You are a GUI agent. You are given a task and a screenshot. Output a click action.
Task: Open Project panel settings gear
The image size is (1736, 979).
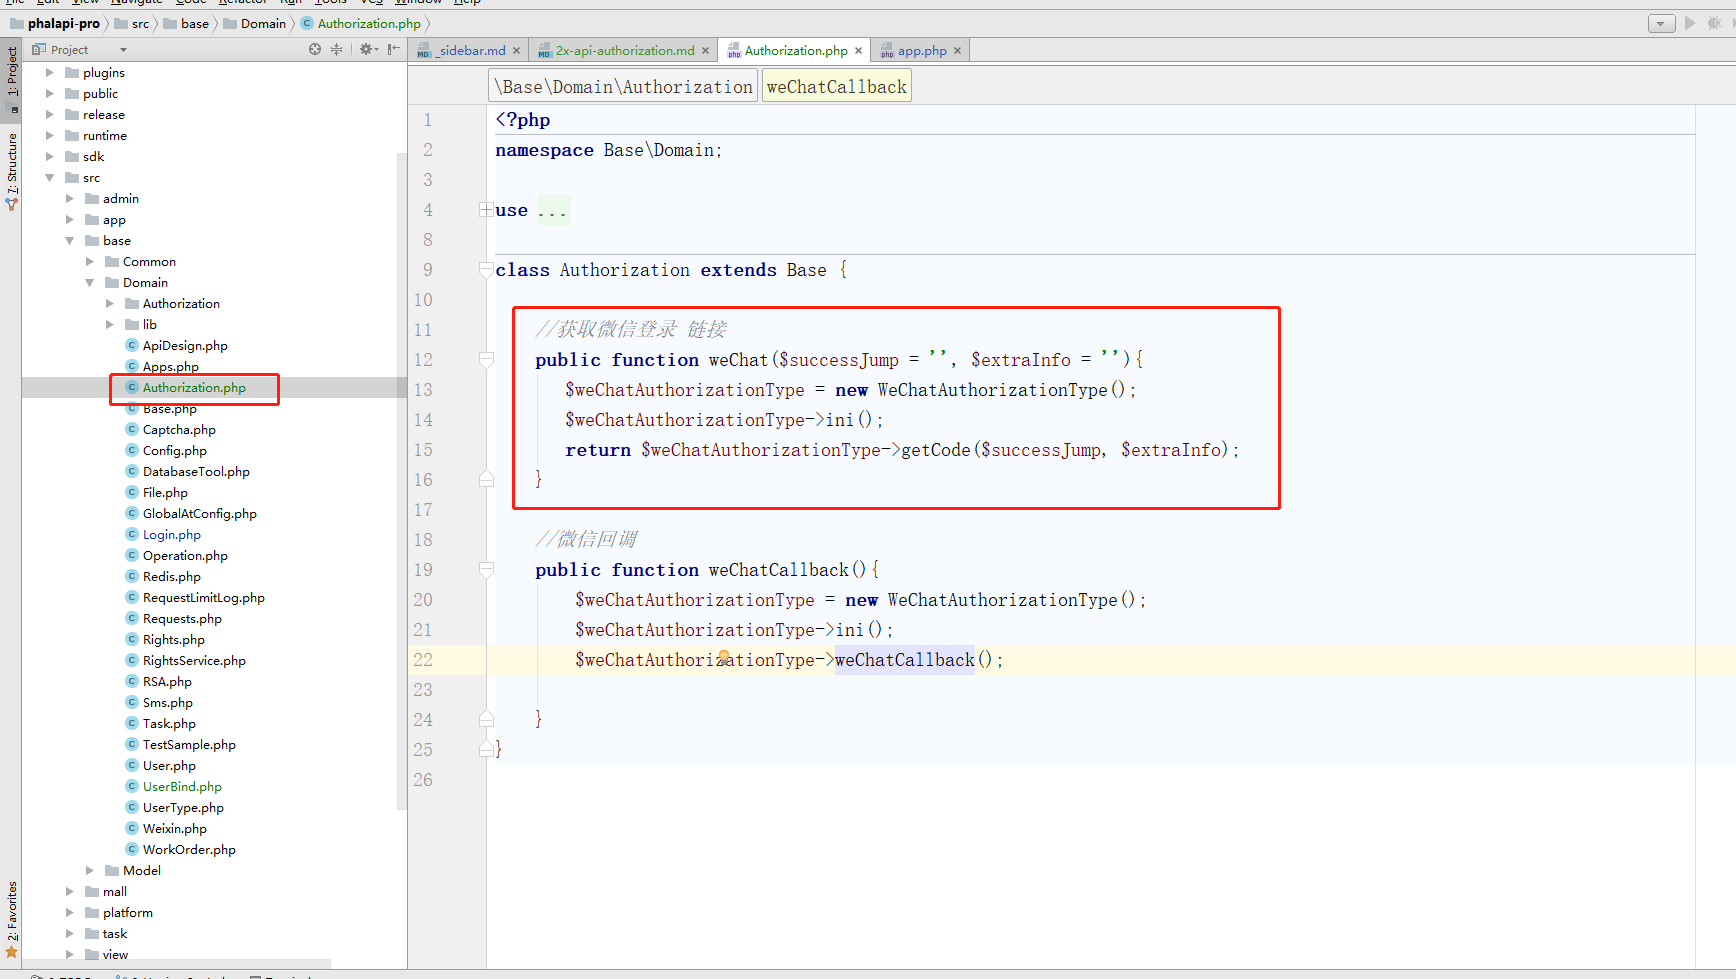click(x=367, y=49)
